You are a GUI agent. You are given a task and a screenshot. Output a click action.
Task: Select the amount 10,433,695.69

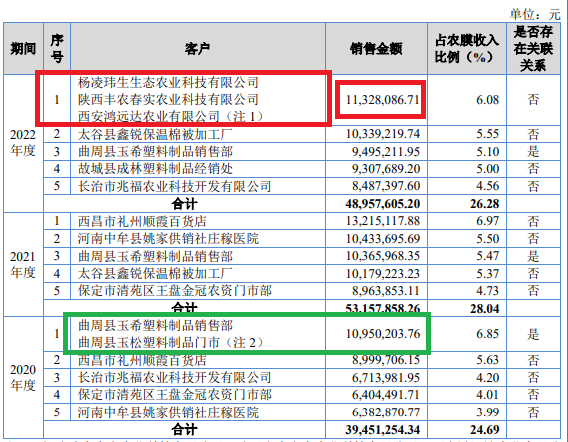coord(383,238)
